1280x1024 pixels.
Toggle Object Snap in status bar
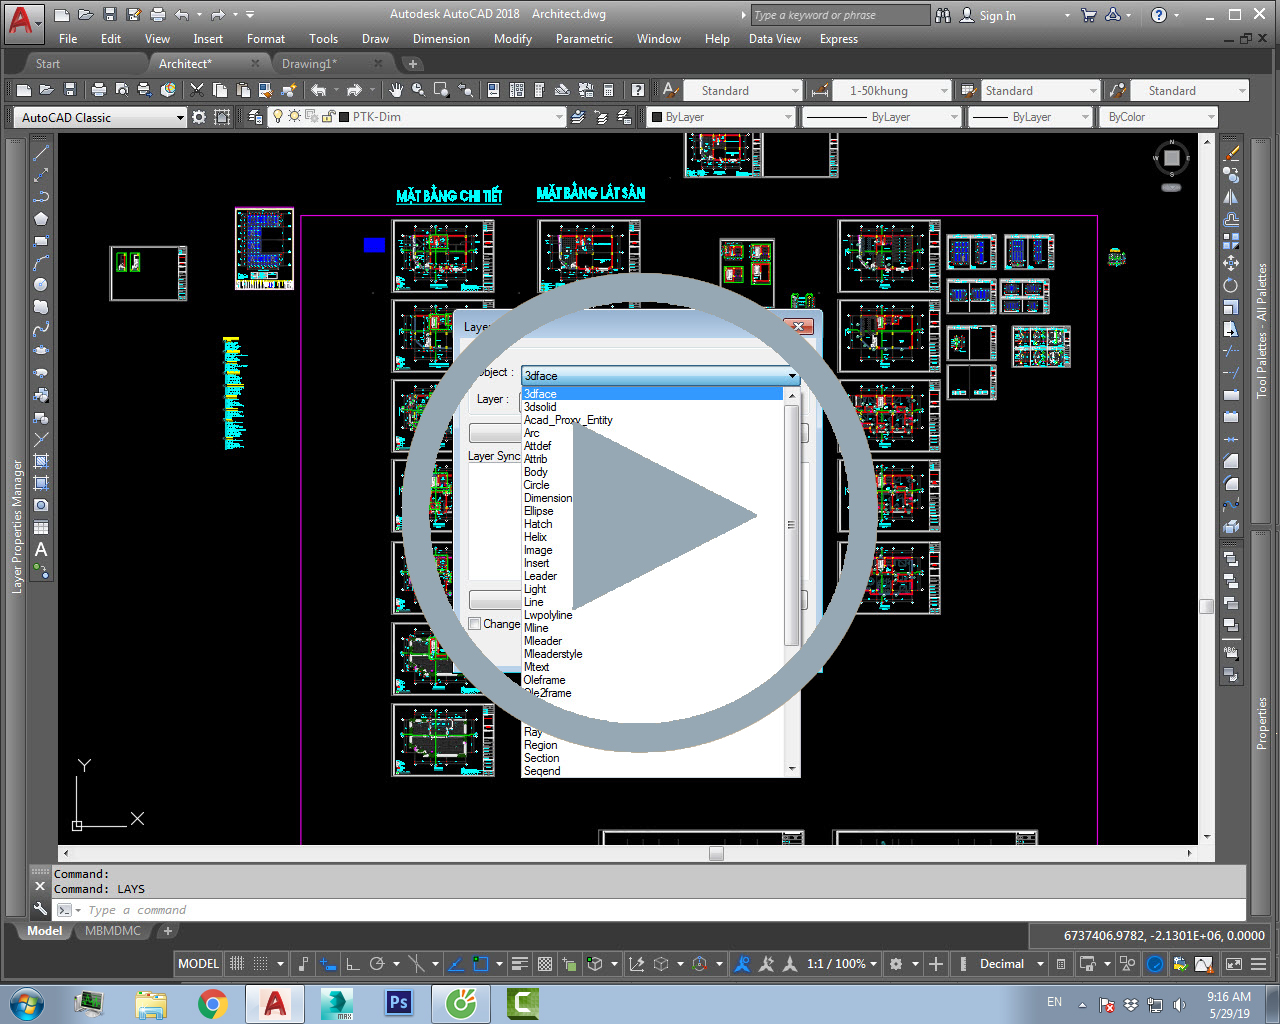[x=481, y=964]
